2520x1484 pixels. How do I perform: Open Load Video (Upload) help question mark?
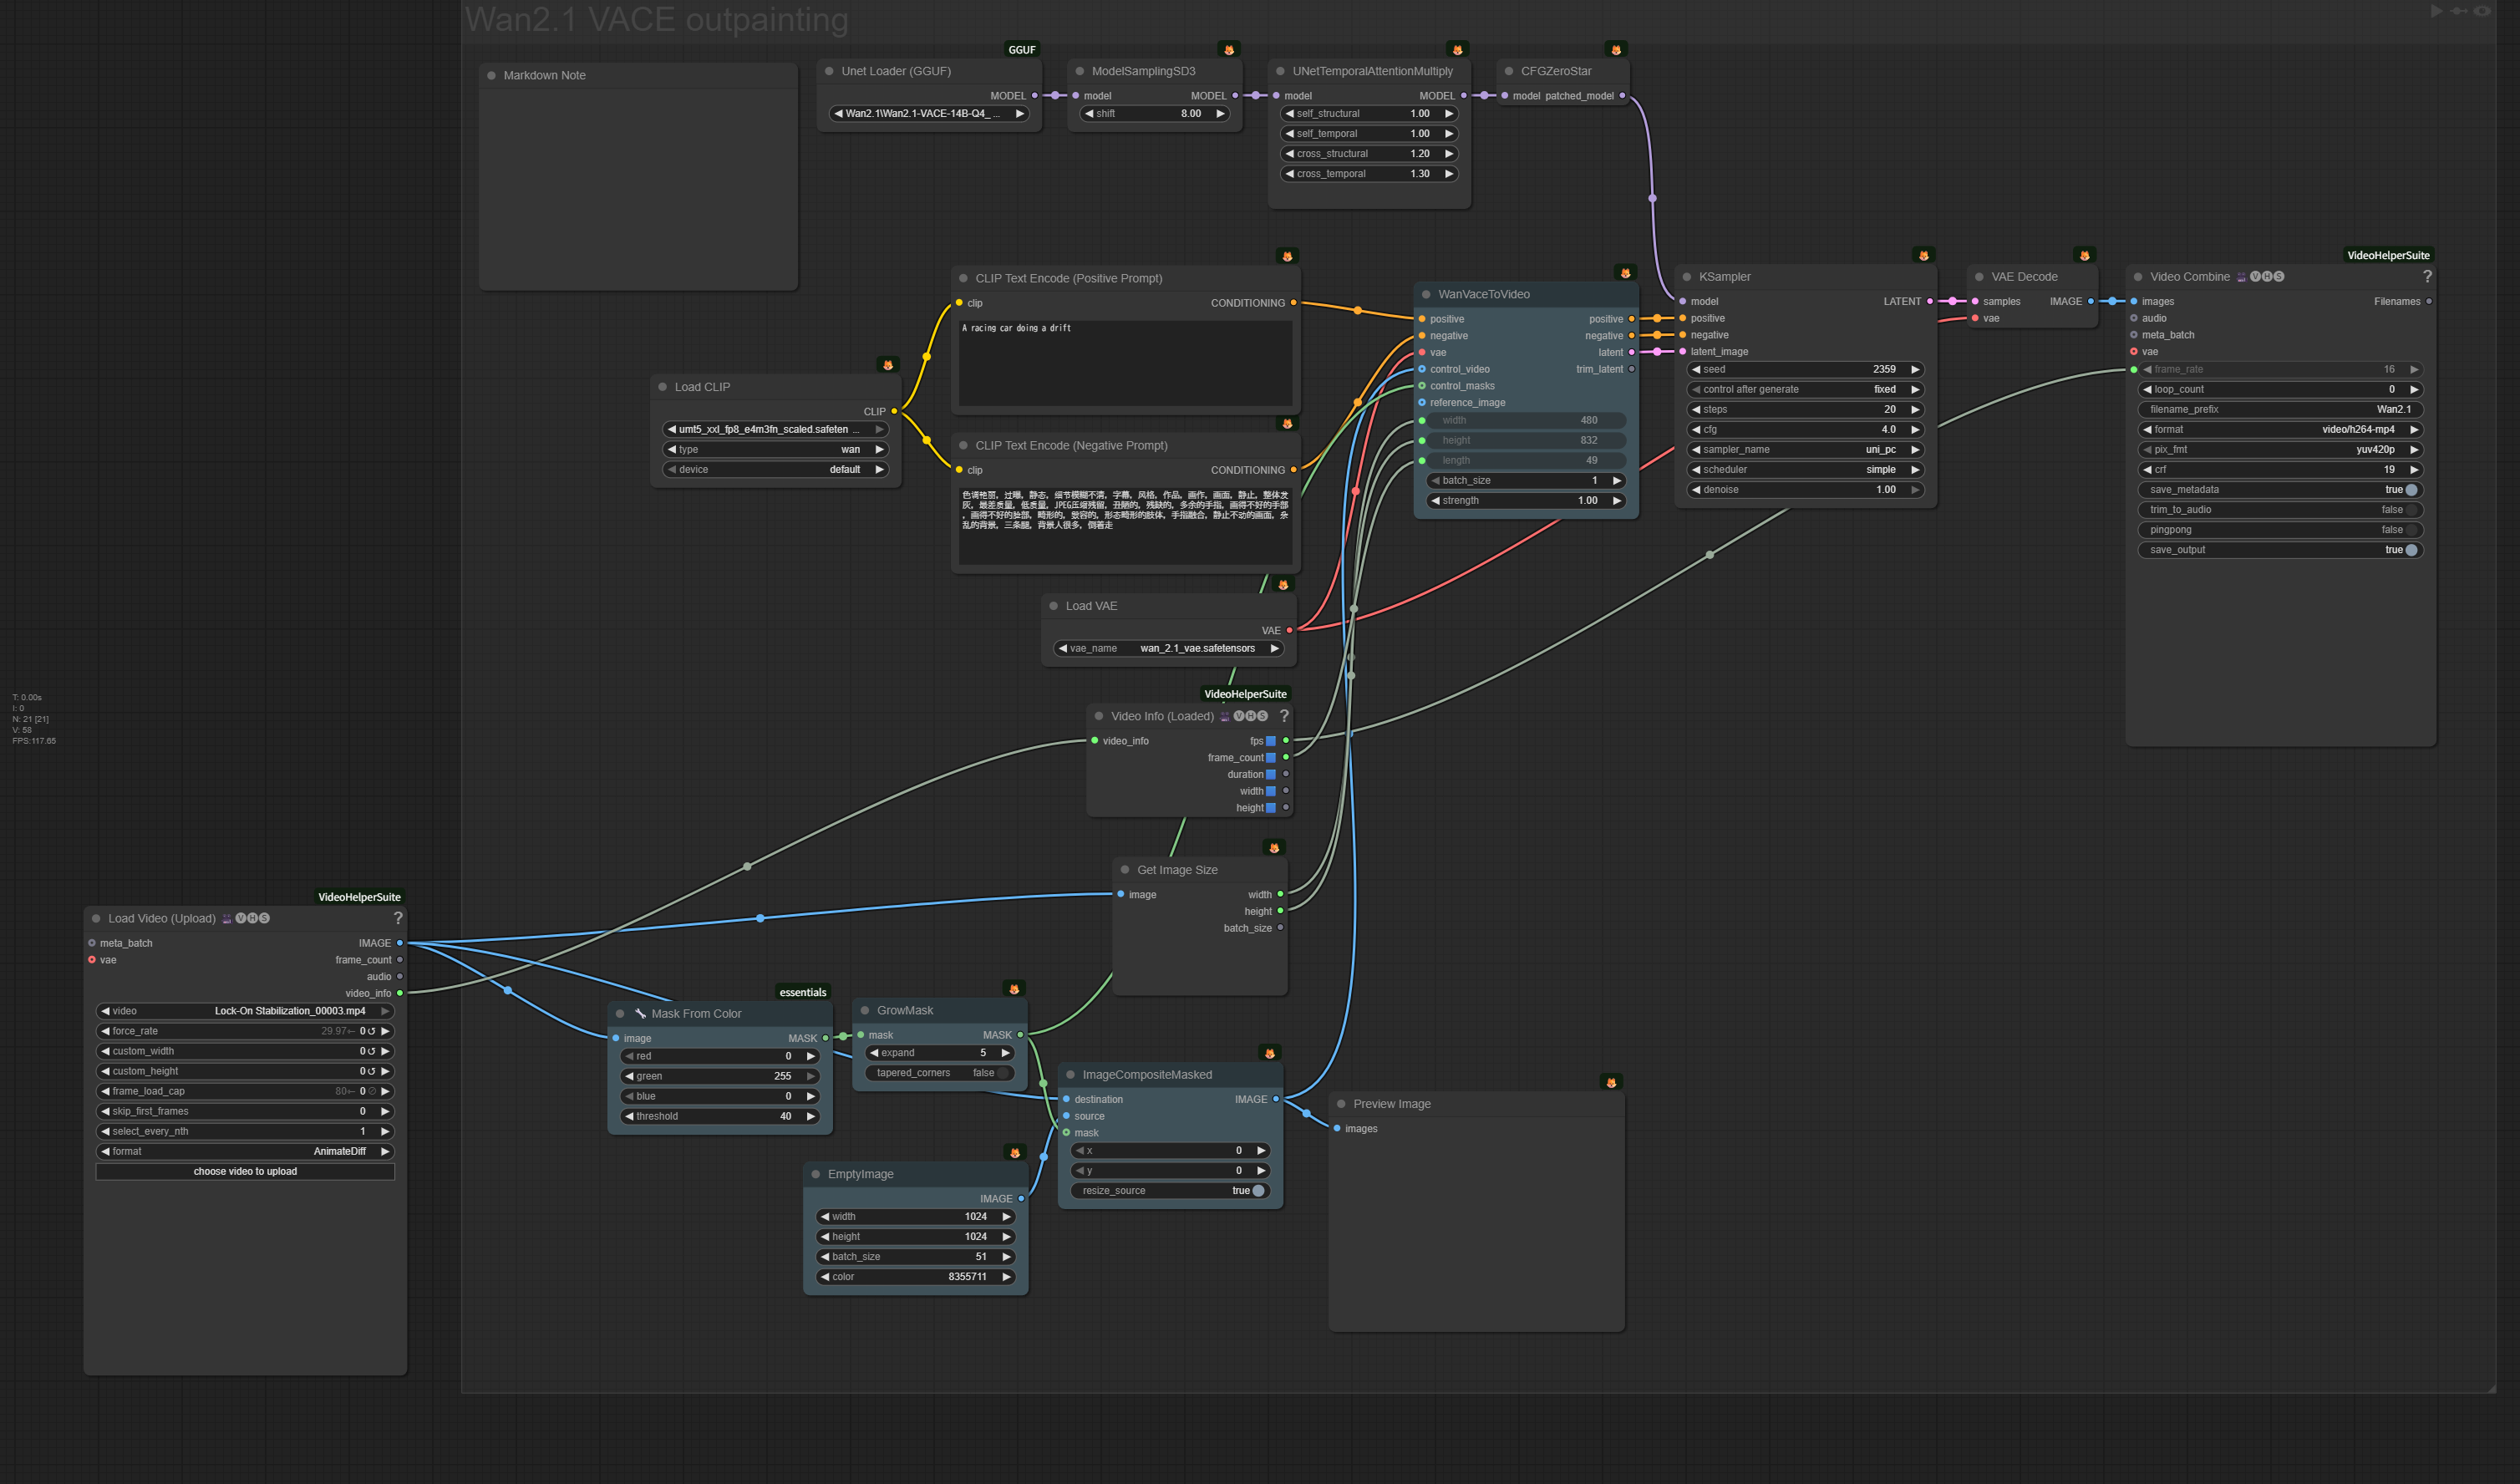click(398, 918)
